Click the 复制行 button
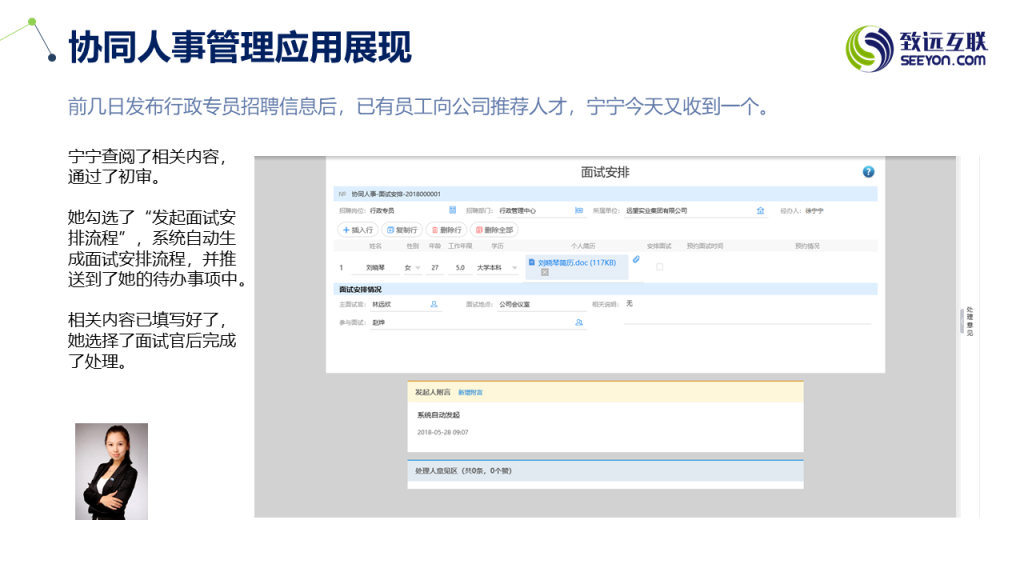The width and height of the screenshot is (1024, 576). click(x=402, y=229)
